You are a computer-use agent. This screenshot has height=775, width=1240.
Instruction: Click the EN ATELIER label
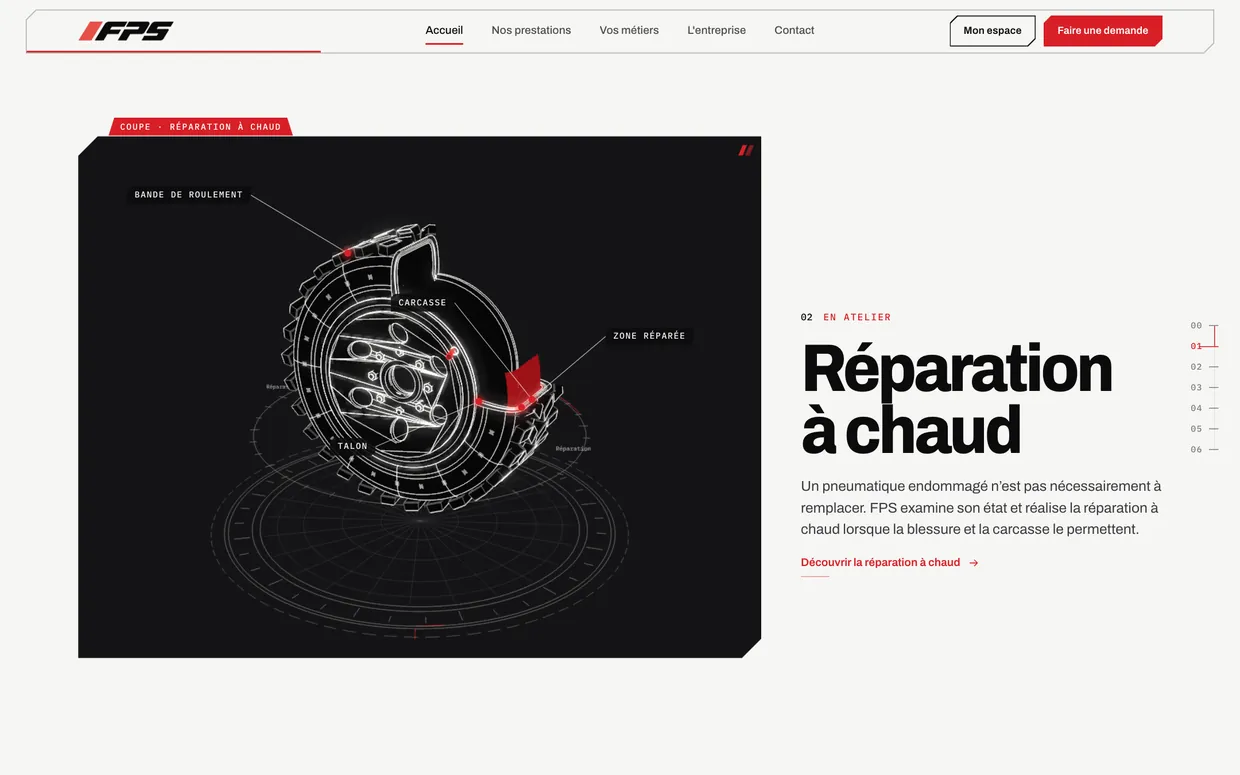857,317
